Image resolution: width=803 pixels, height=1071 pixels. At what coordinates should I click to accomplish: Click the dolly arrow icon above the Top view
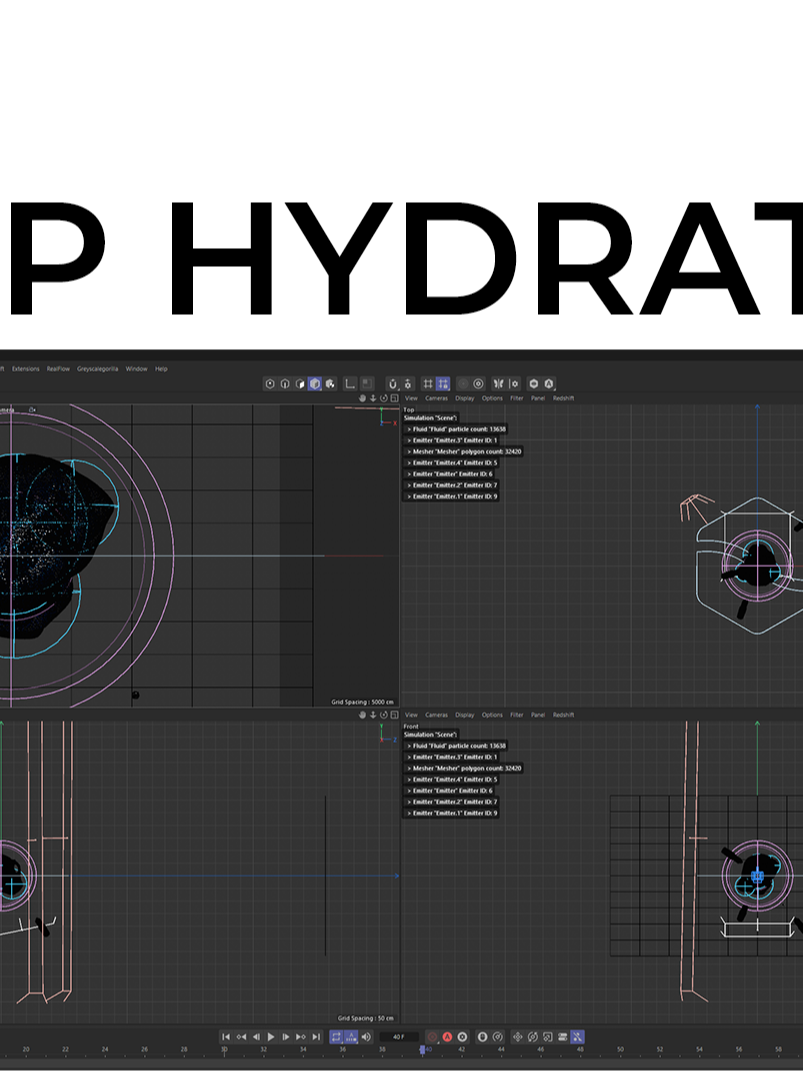373,398
